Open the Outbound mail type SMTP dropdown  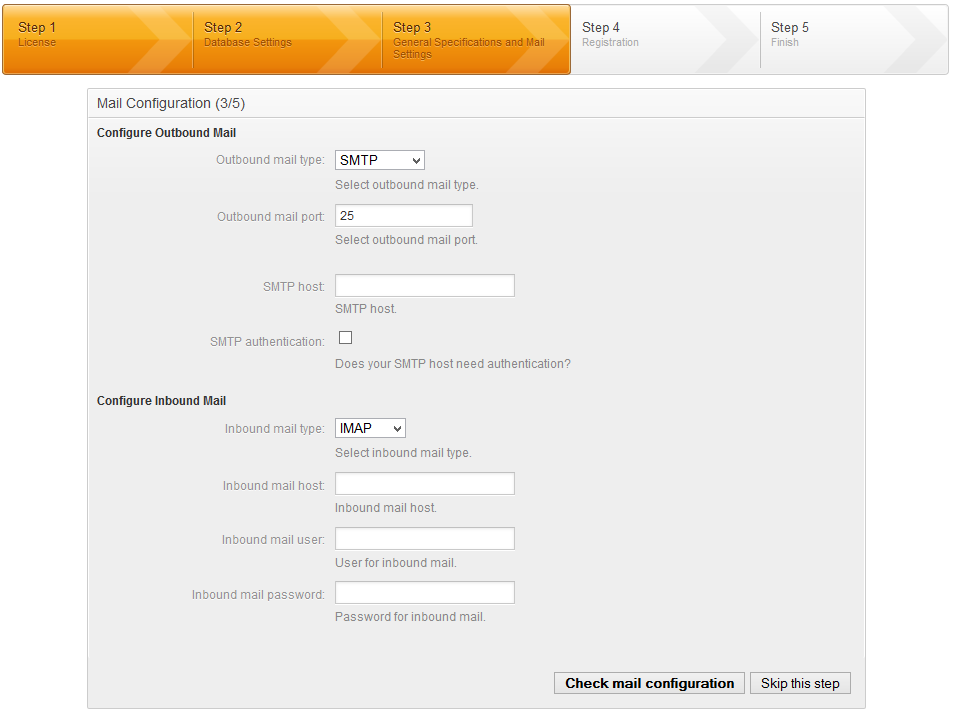pos(380,160)
